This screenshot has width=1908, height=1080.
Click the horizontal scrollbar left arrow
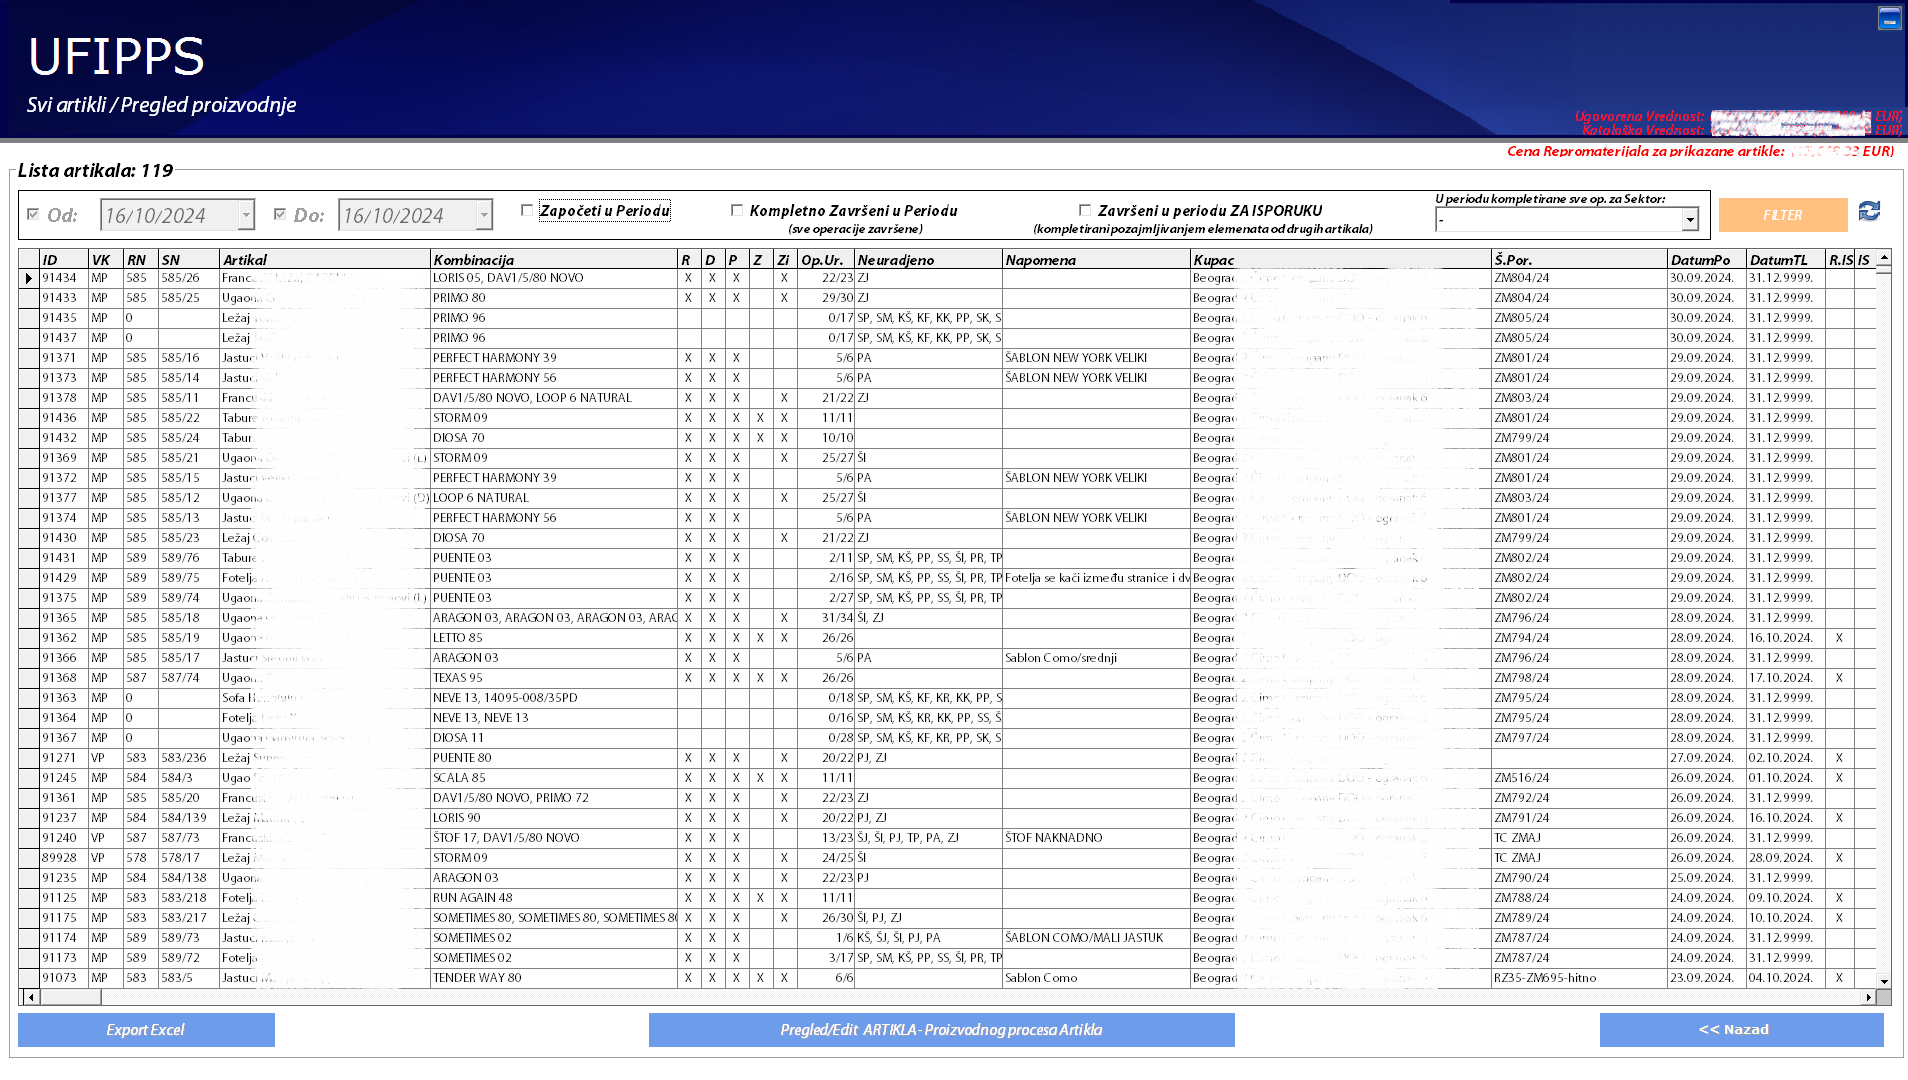tap(31, 997)
